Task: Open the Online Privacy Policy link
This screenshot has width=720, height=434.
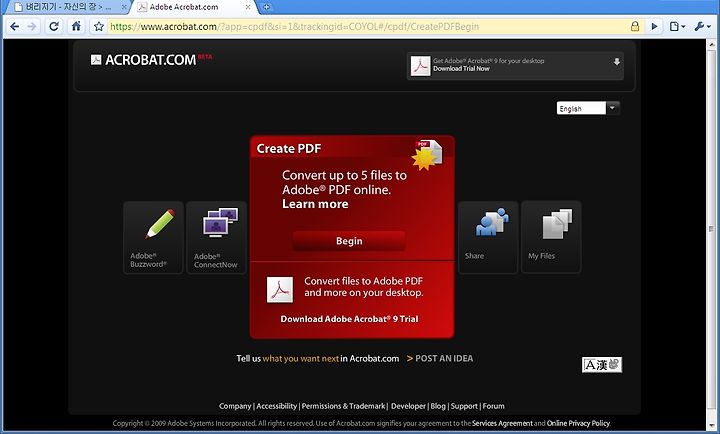Action: (578, 423)
